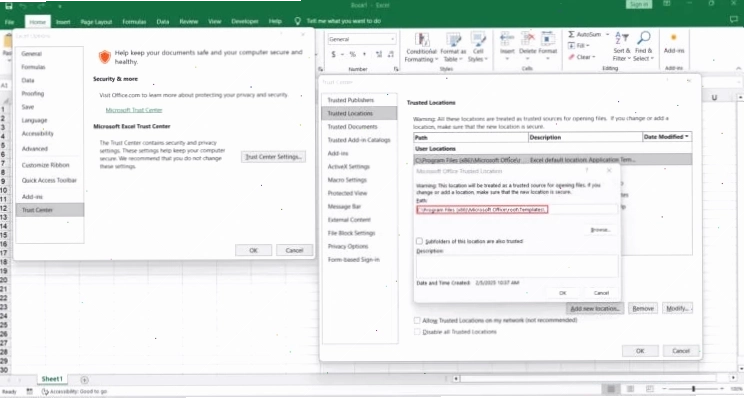The width and height of the screenshot is (744, 399).
Task: Click the AutoSum sigma icon
Action: [x=571, y=34]
